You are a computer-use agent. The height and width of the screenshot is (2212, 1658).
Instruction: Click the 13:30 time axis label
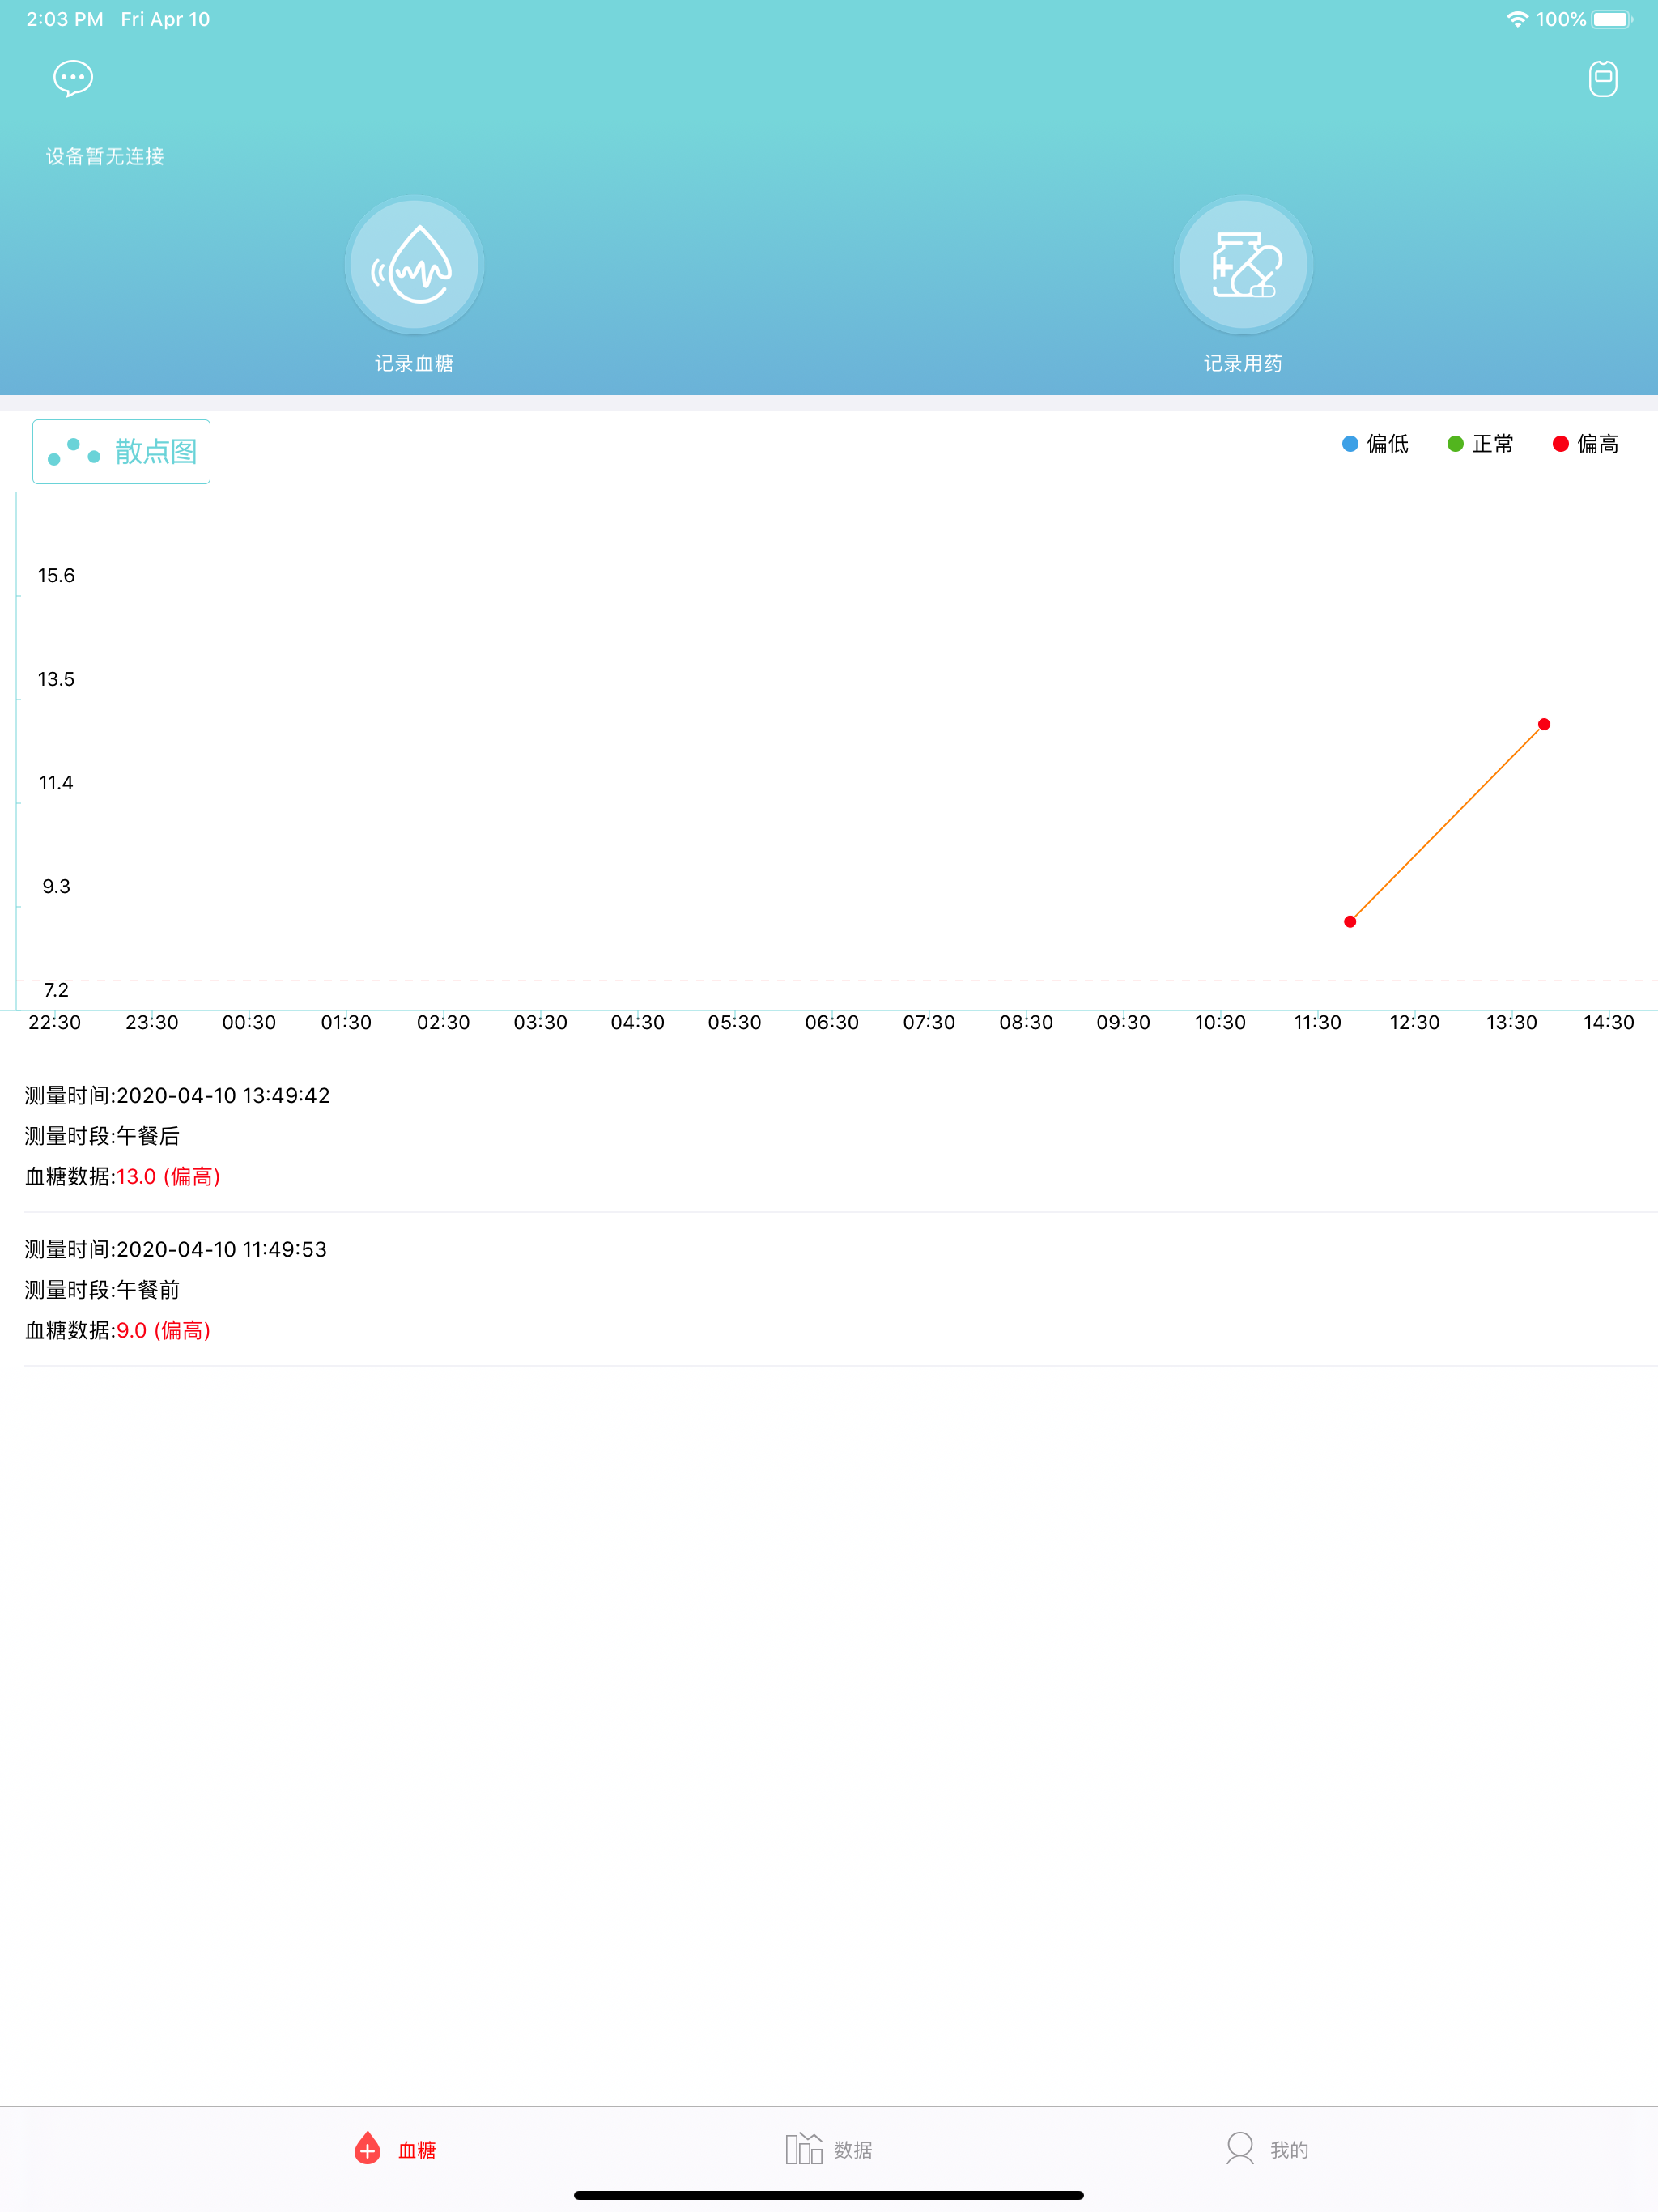[x=1511, y=1023]
